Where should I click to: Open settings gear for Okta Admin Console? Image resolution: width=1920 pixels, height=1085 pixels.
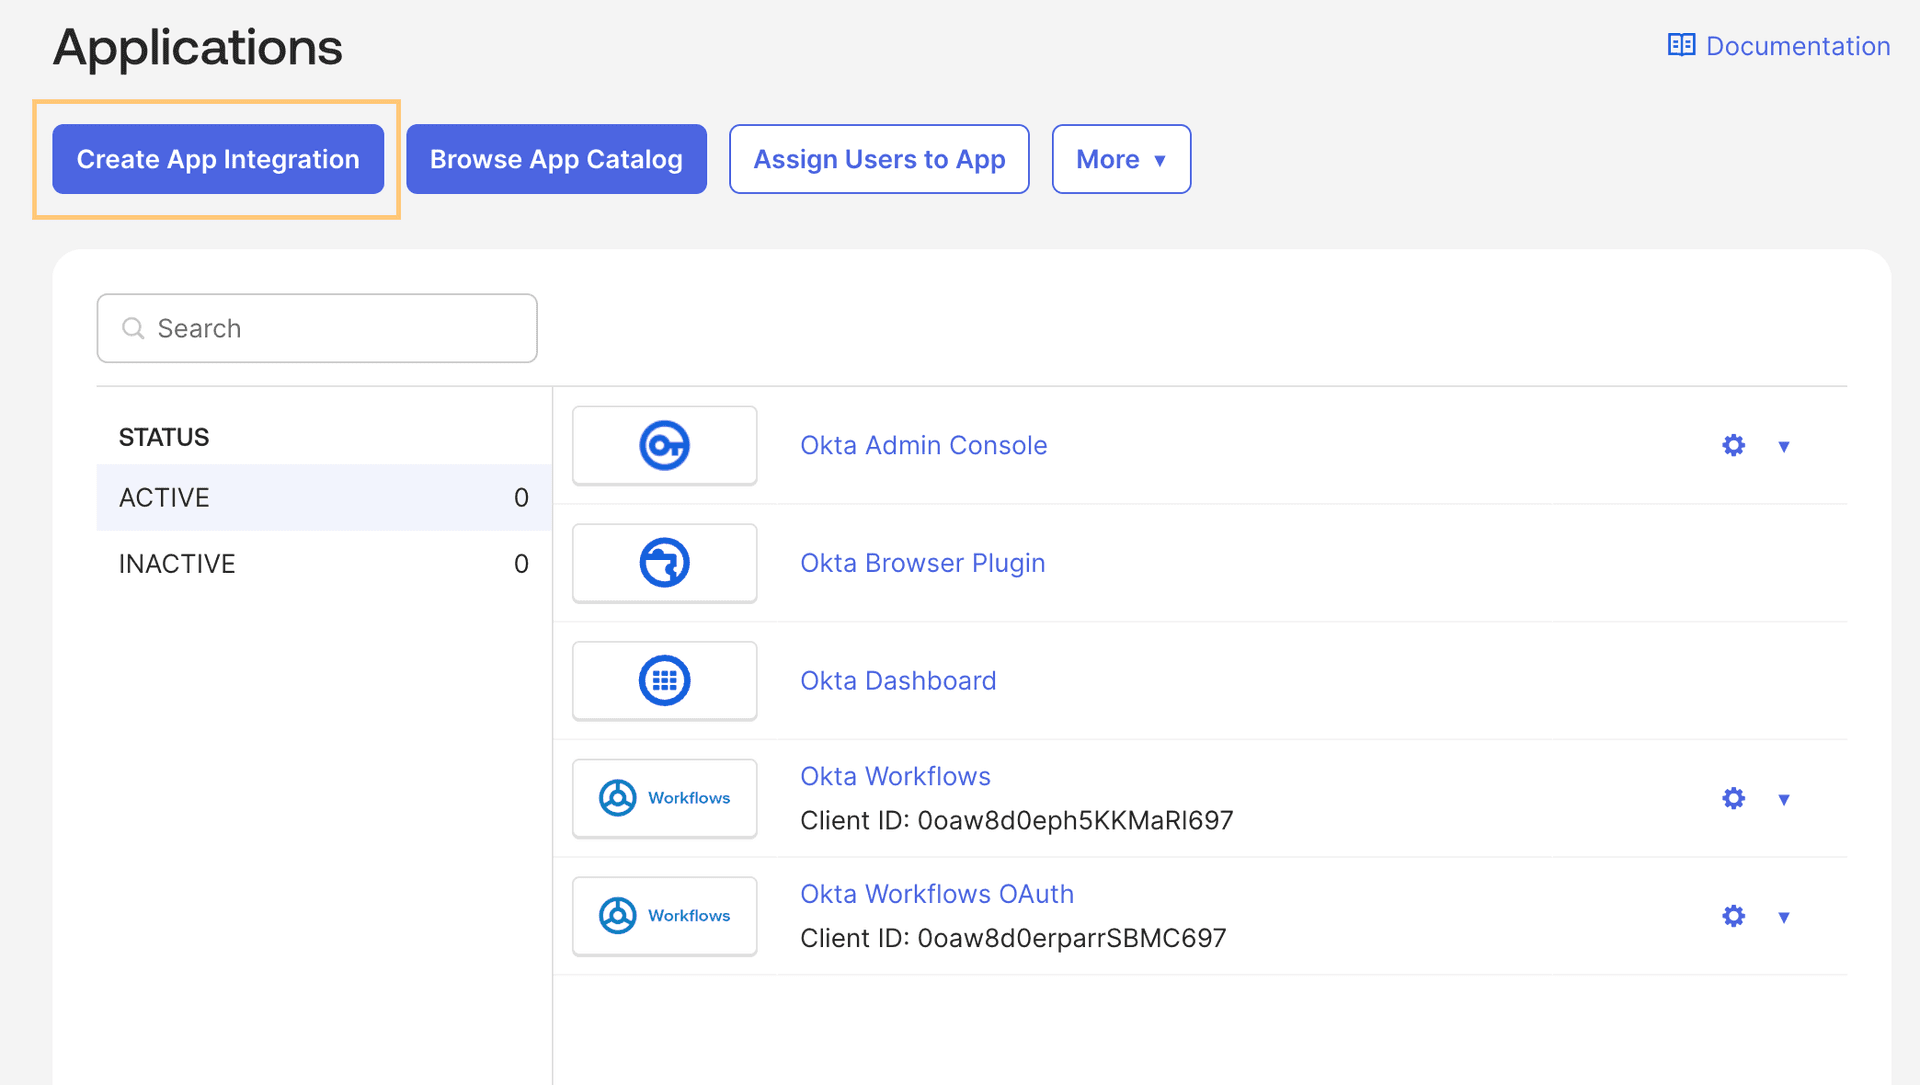(1733, 445)
